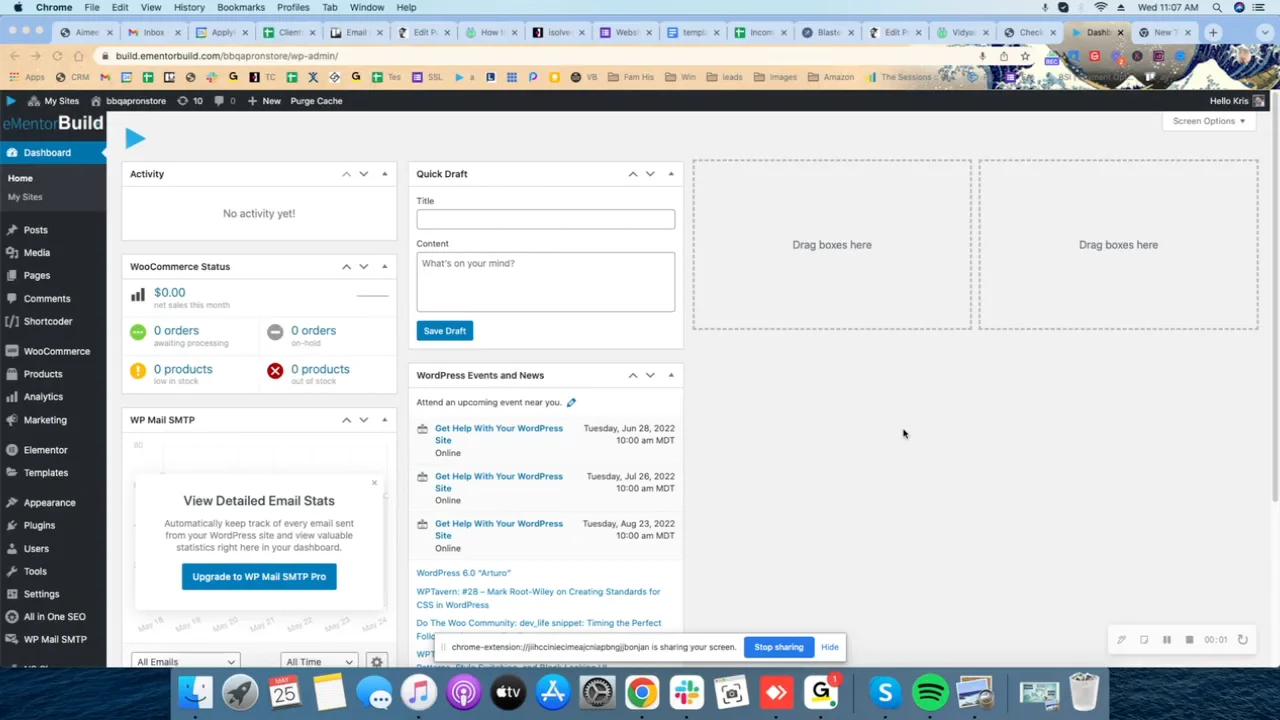Viewport: 1280px width, 720px height.
Task: Open the WP Mail SMTP widget settings gear
Action: pos(376,662)
